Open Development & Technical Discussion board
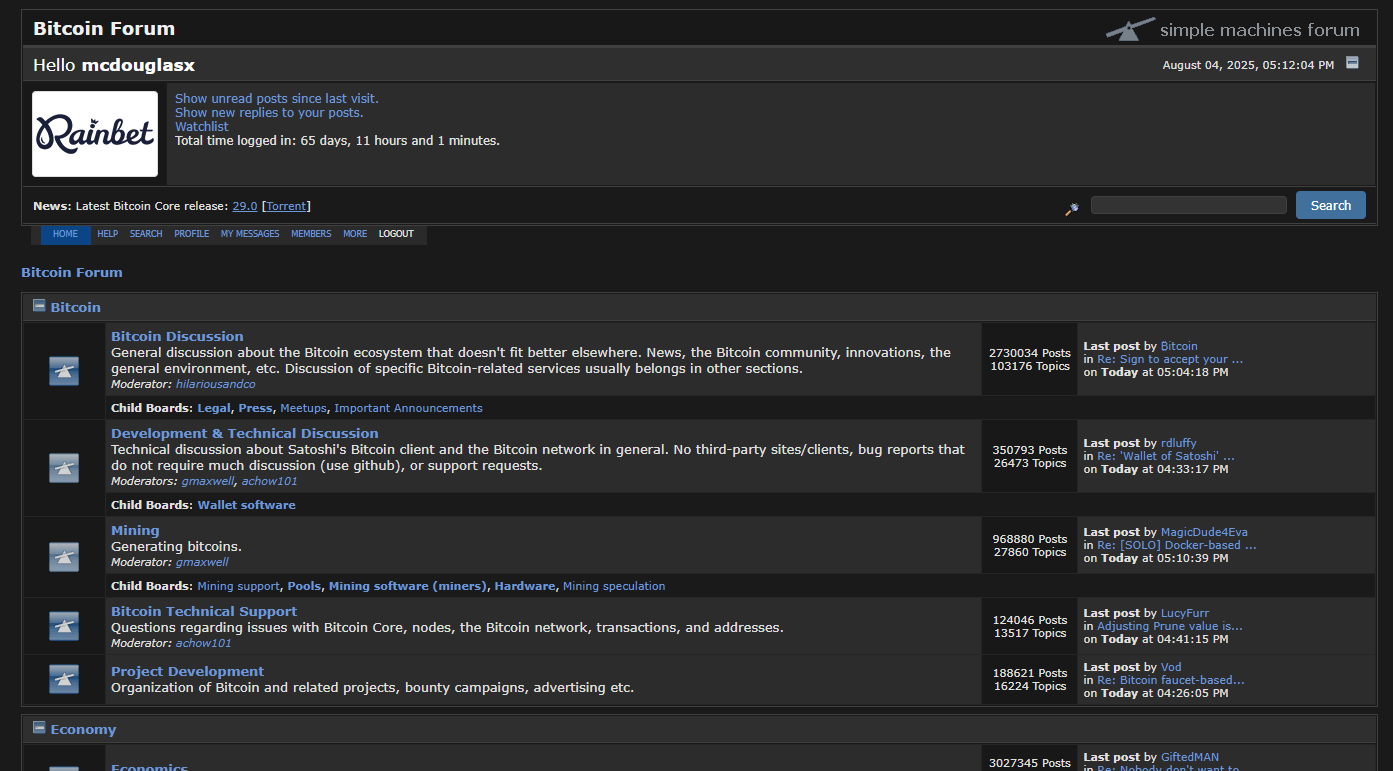This screenshot has height=771, width=1393. (245, 433)
